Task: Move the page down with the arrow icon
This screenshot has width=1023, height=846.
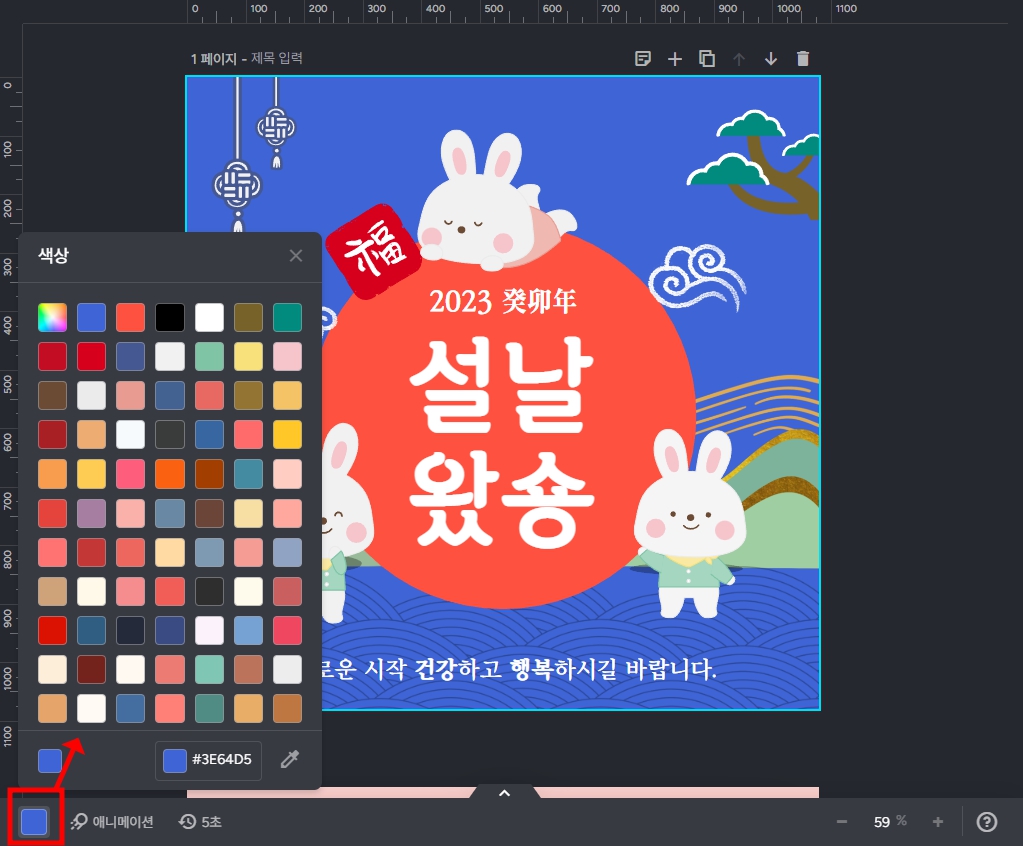Action: pos(771,58)
